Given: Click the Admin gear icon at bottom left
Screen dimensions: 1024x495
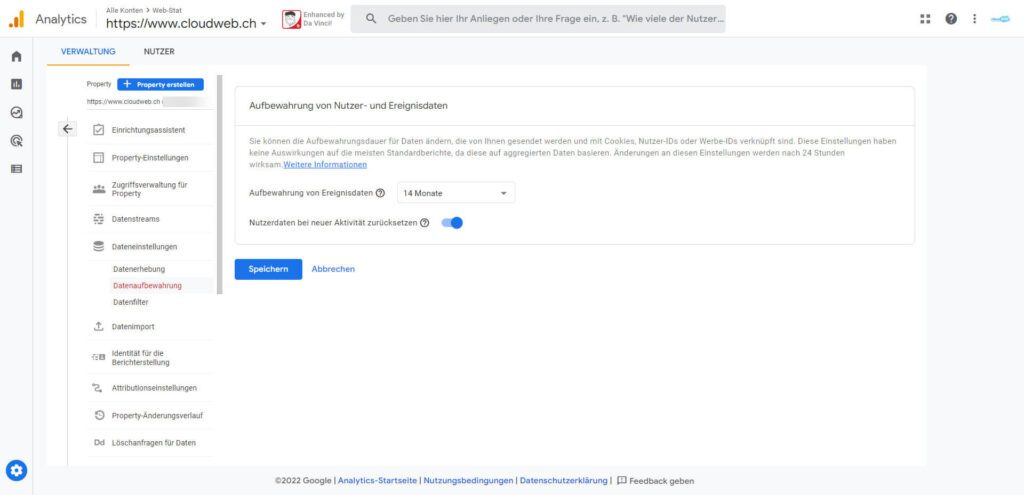Looking at the screenshot, I should pos(16,470).
